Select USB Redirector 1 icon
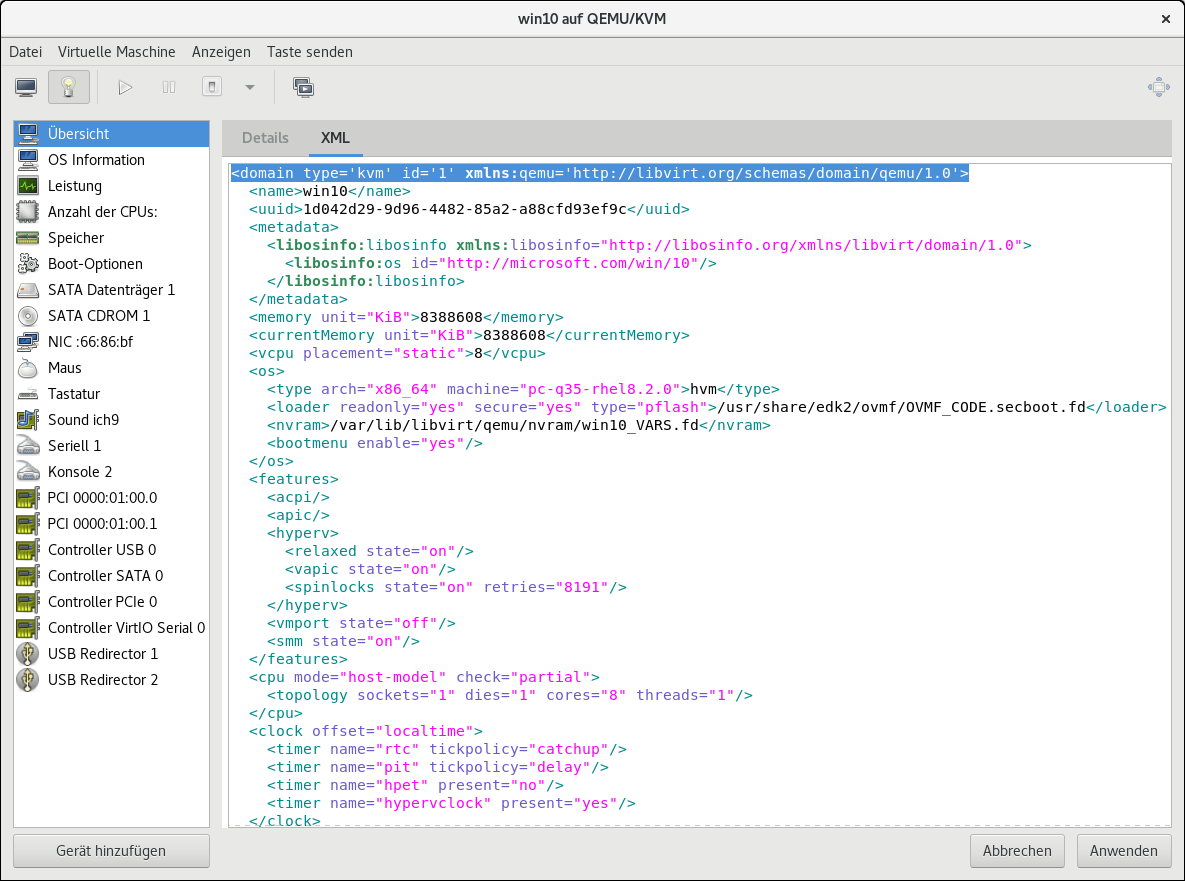1185x881 pixels. tap(28, 654)
